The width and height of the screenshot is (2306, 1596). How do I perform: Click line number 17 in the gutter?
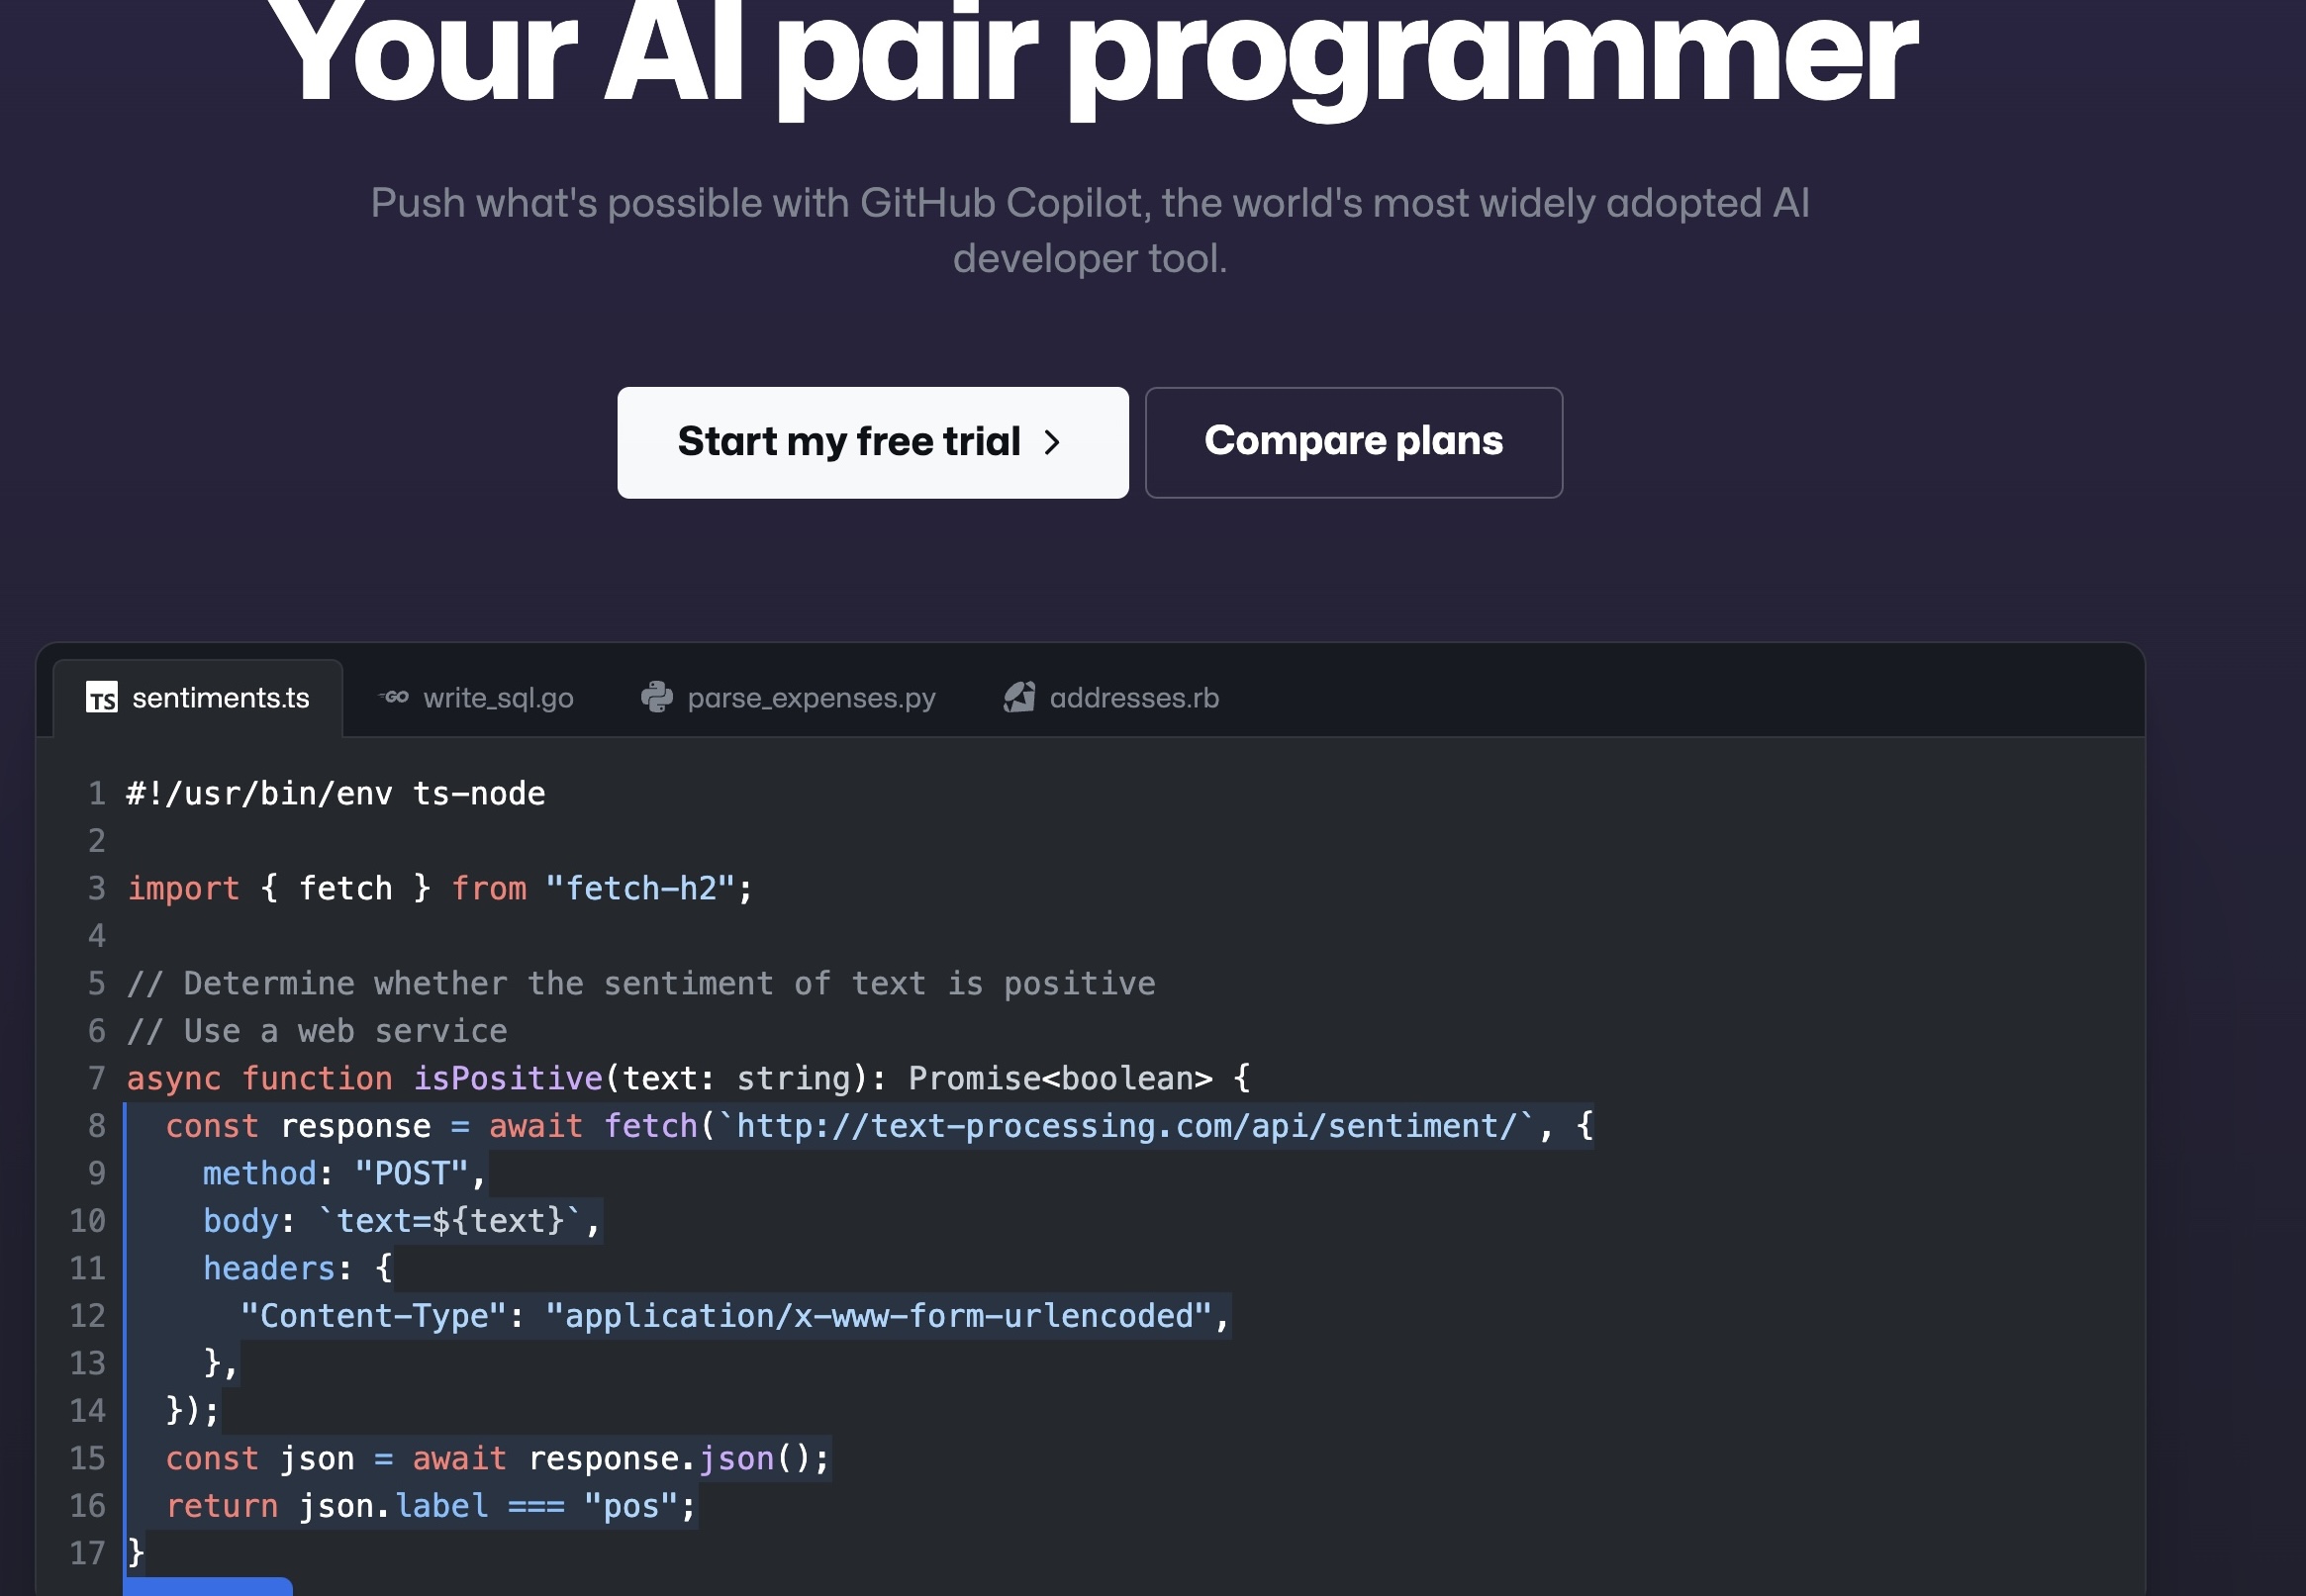pos(88,1553)
